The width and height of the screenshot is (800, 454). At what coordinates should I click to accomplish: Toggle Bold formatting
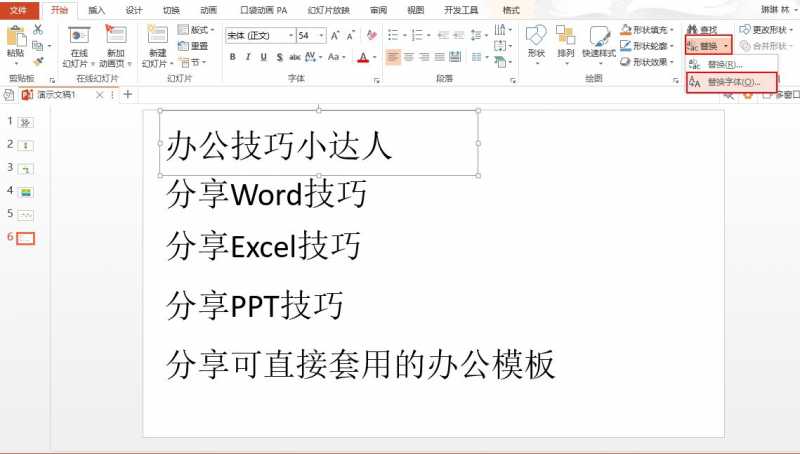point(233,57)
